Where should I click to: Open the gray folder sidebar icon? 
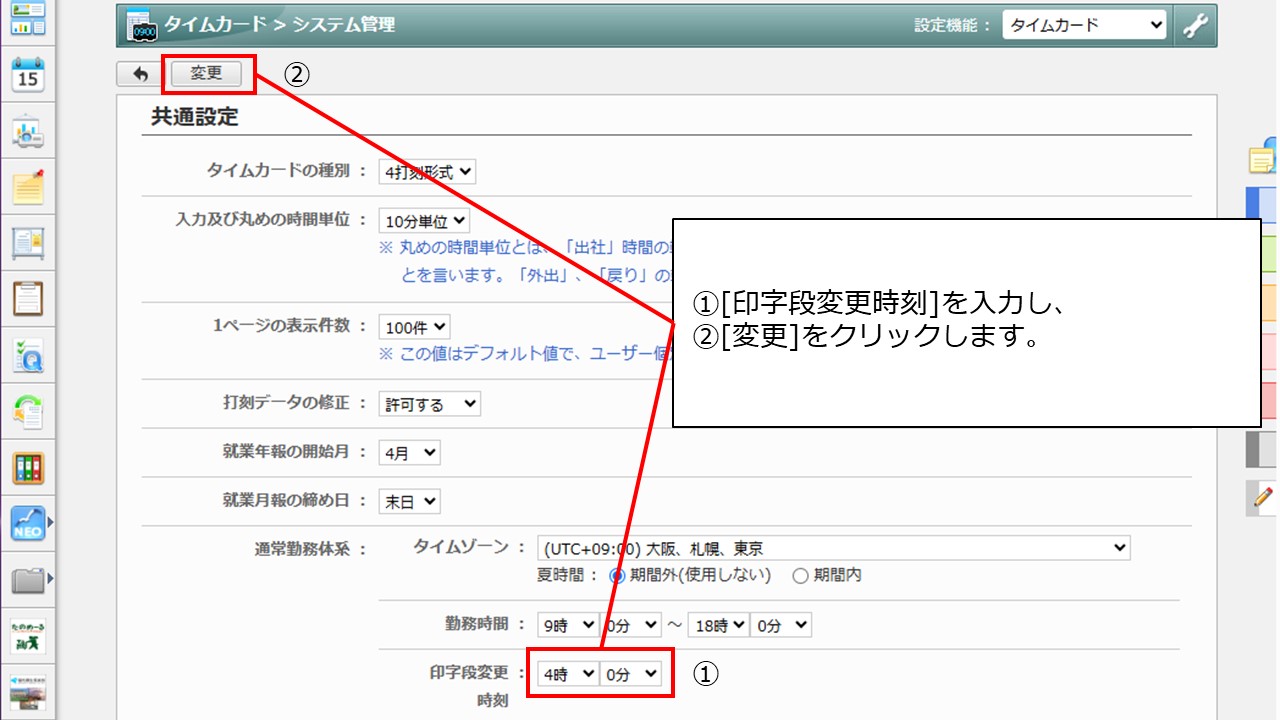pos(28,579)
